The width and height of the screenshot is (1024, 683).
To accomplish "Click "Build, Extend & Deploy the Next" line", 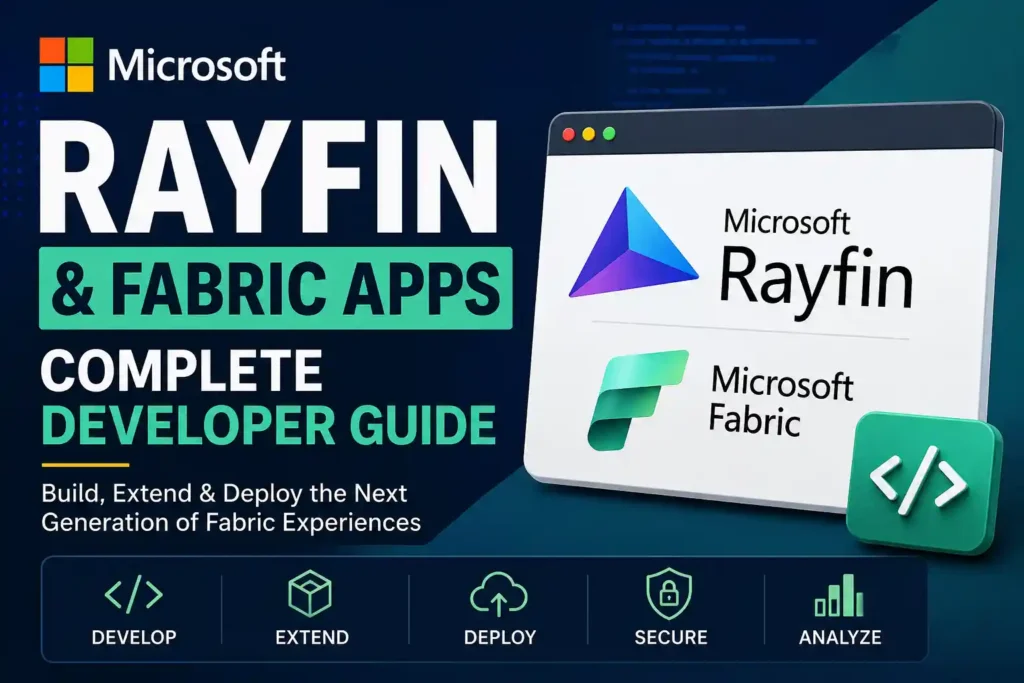I will click(x=224, y=493).
